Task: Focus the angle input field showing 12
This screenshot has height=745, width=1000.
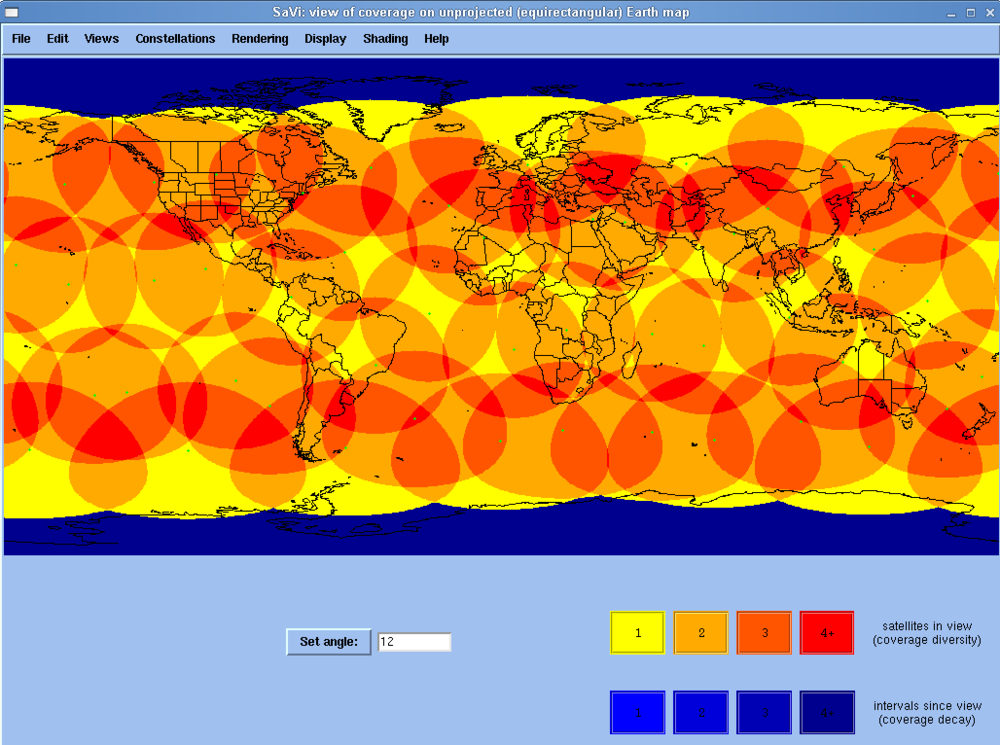Action: tap(415, 642)
